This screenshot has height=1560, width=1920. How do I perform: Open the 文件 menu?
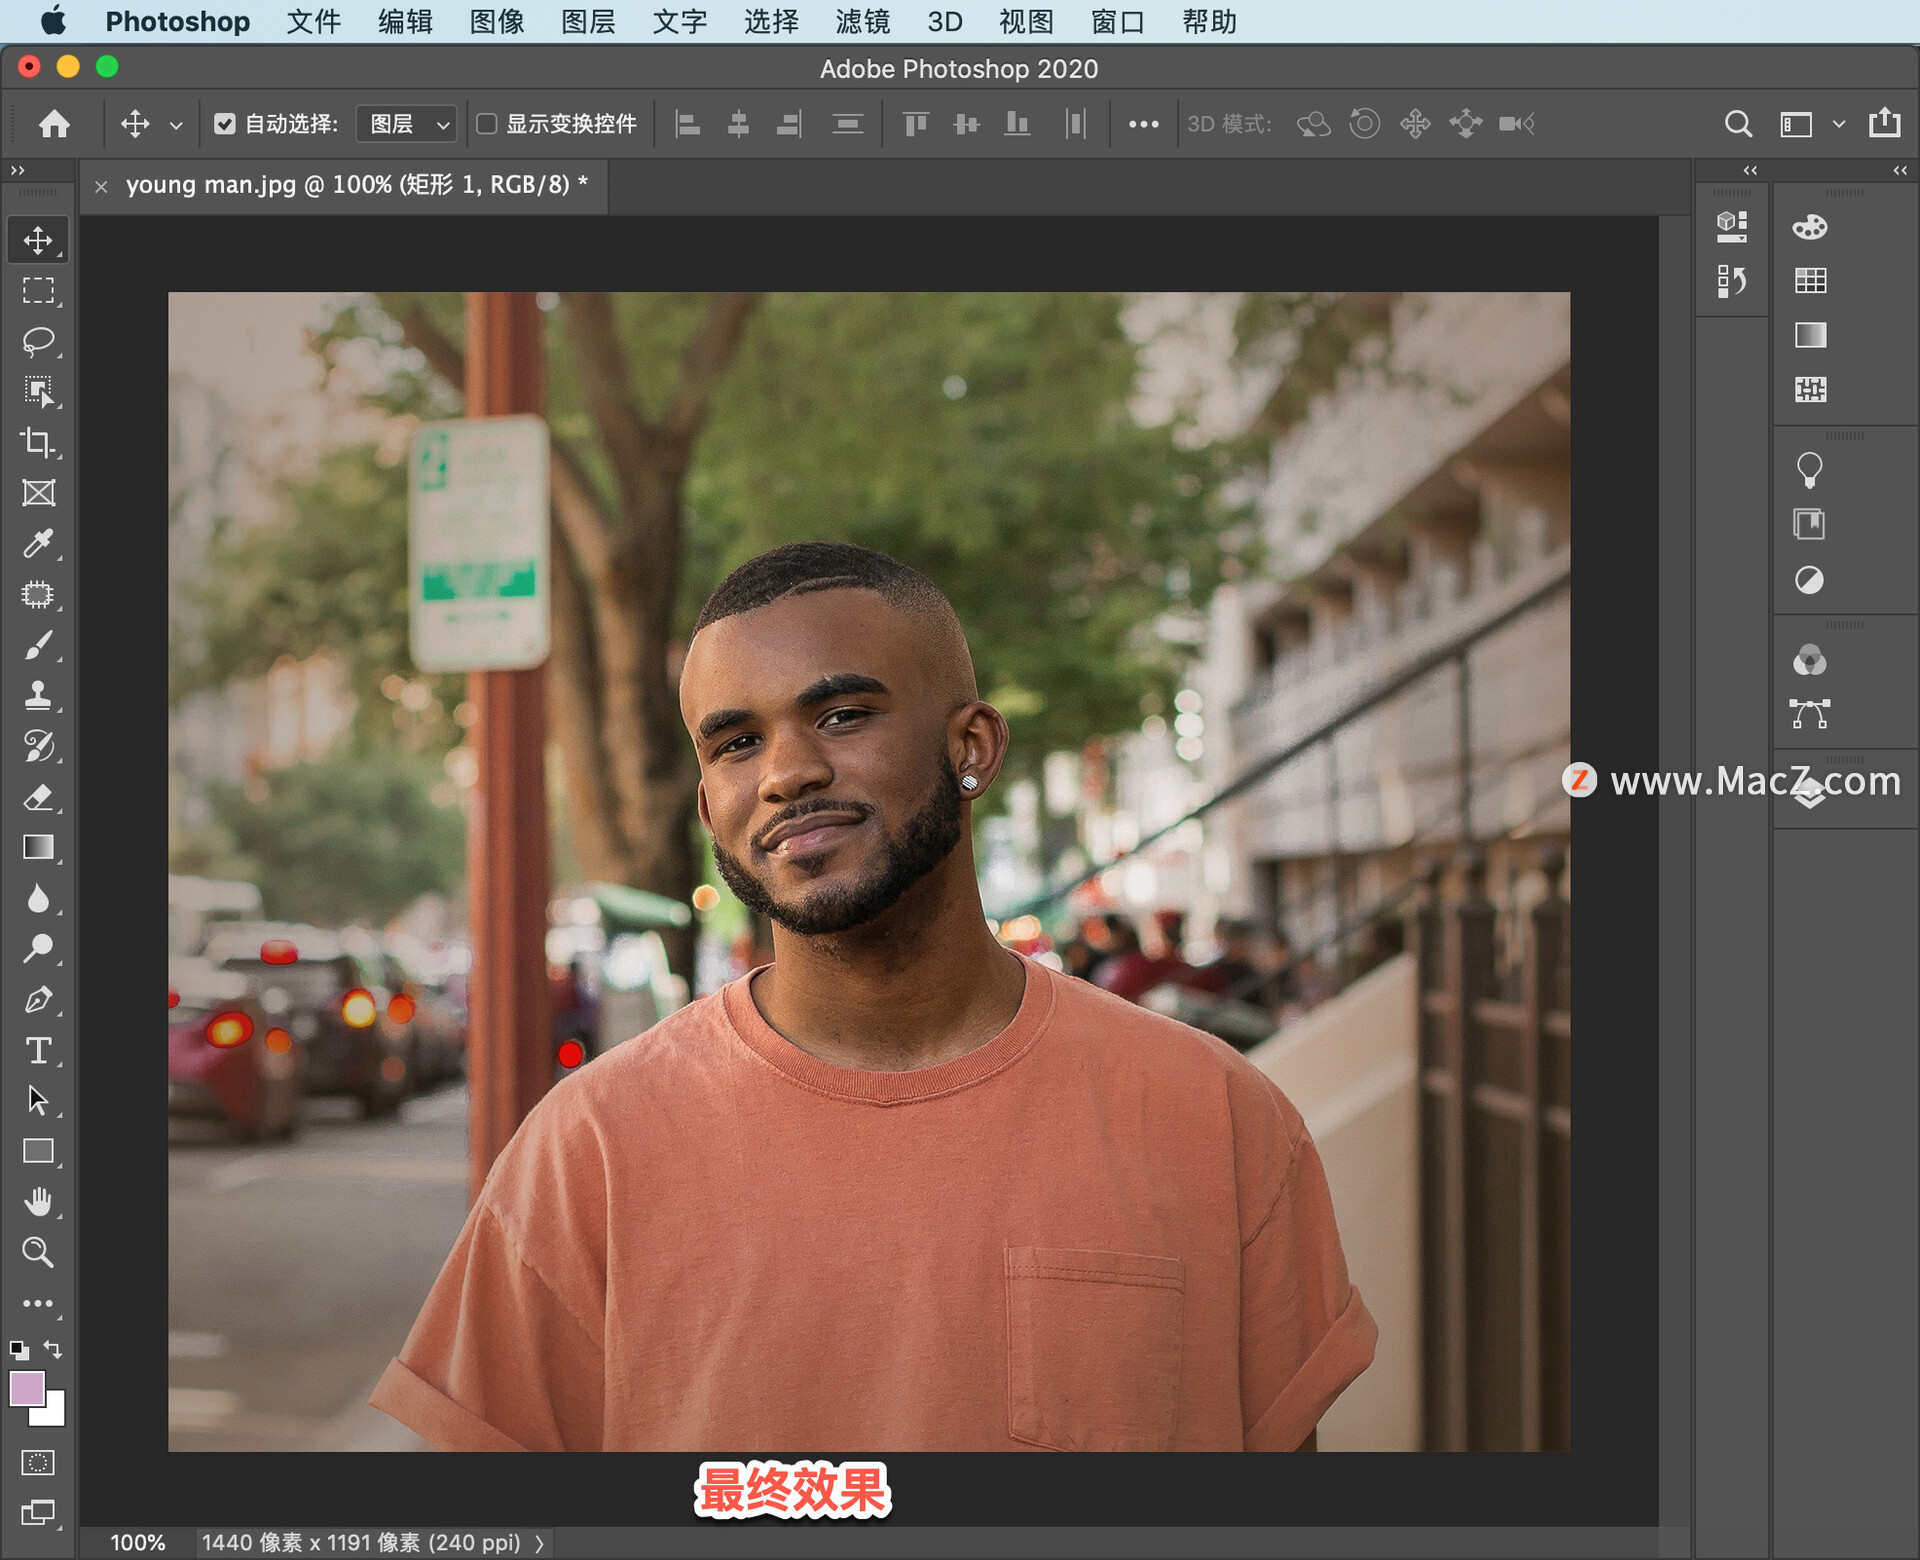314,21
